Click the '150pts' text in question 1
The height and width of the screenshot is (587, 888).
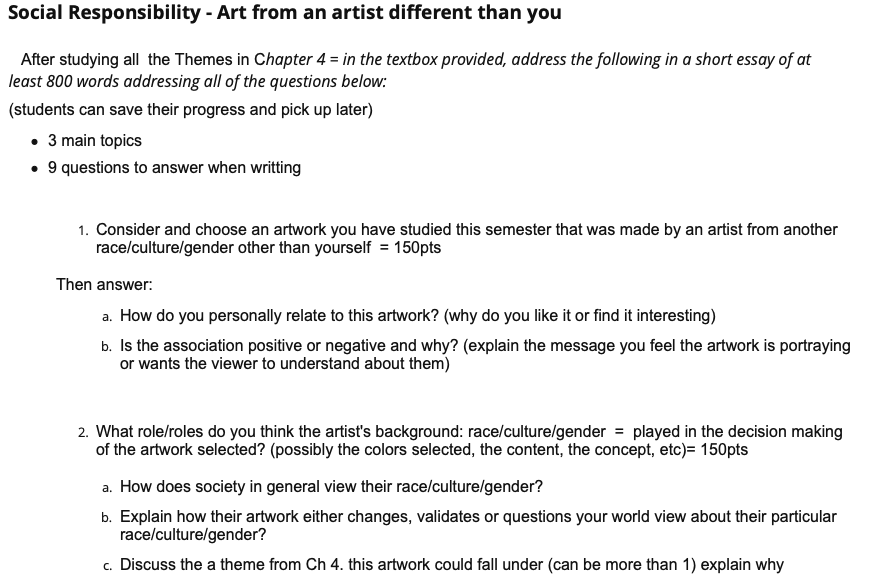(x=417, y=247)
